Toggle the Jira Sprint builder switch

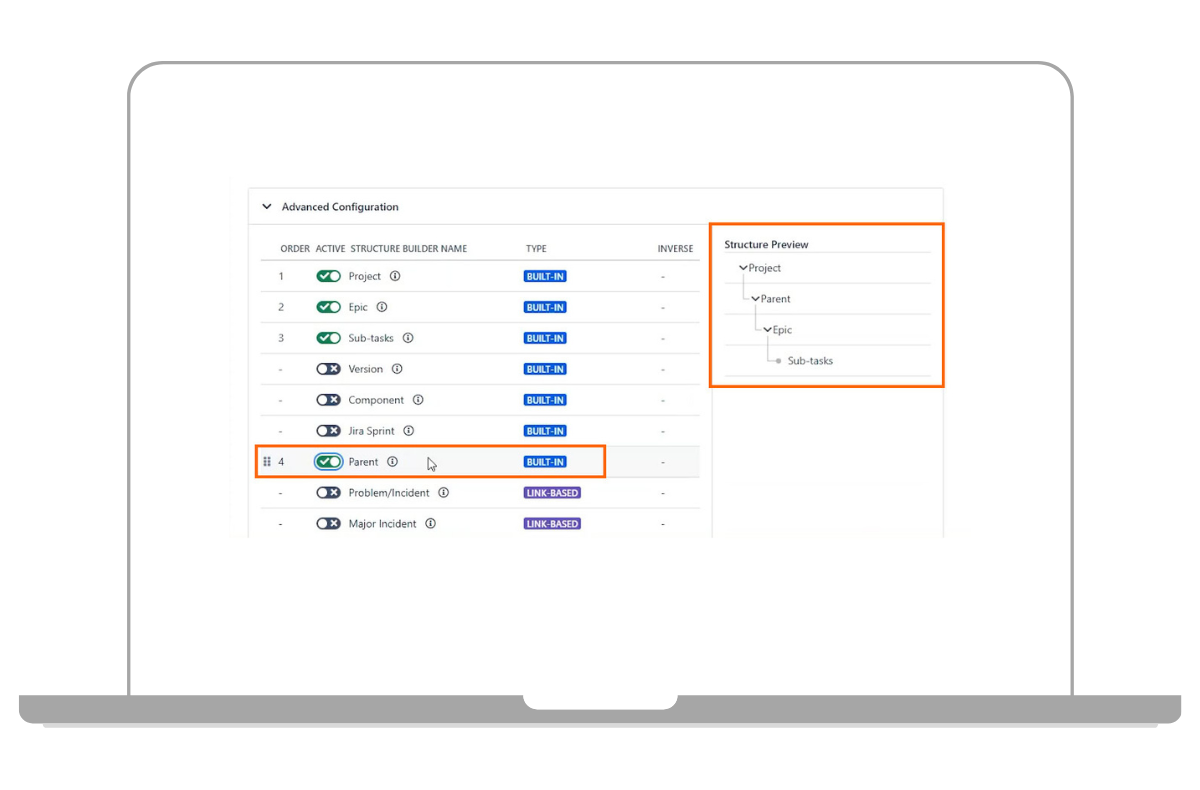(329, 430)
